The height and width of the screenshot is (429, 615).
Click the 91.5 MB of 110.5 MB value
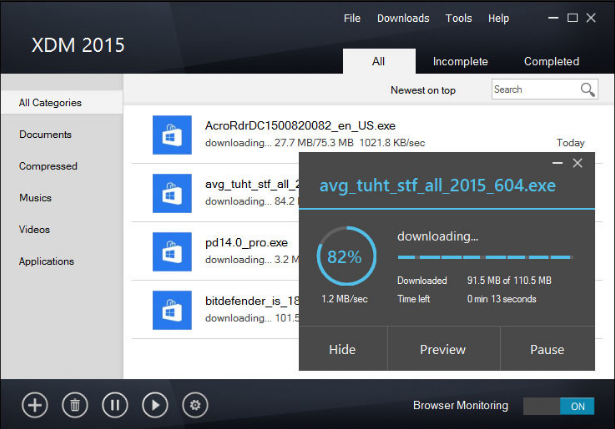coord(509,280)
